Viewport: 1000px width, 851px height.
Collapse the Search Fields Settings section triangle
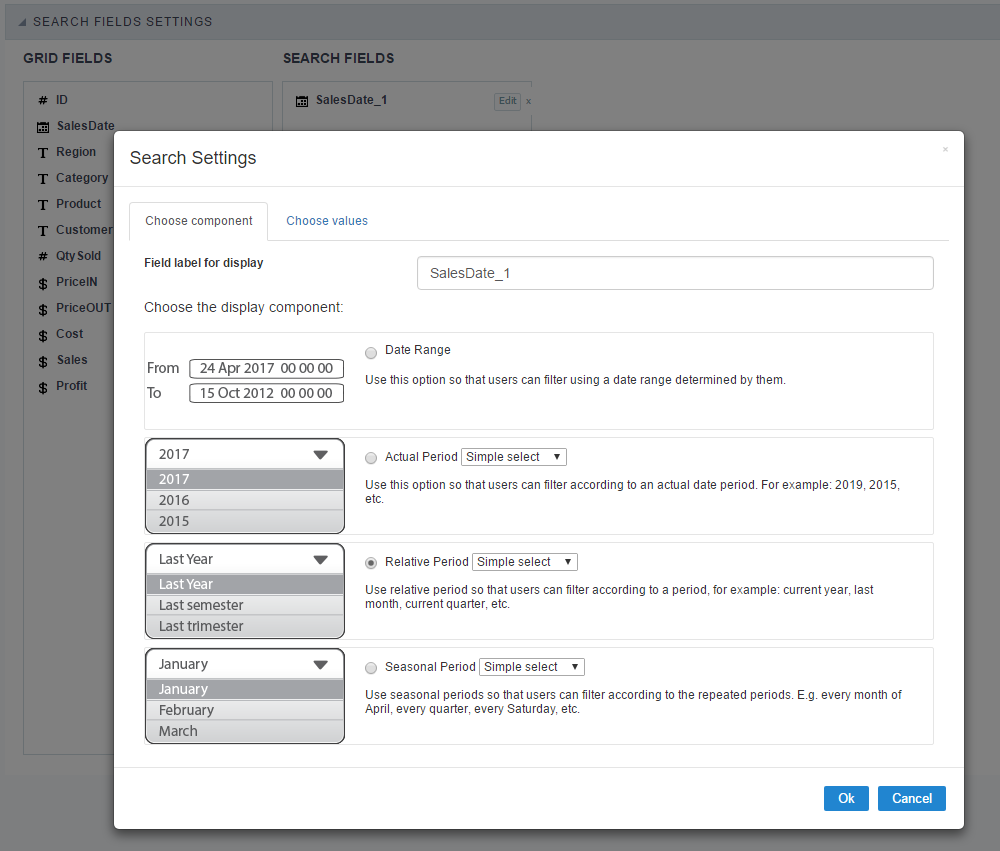click(22, 22)
